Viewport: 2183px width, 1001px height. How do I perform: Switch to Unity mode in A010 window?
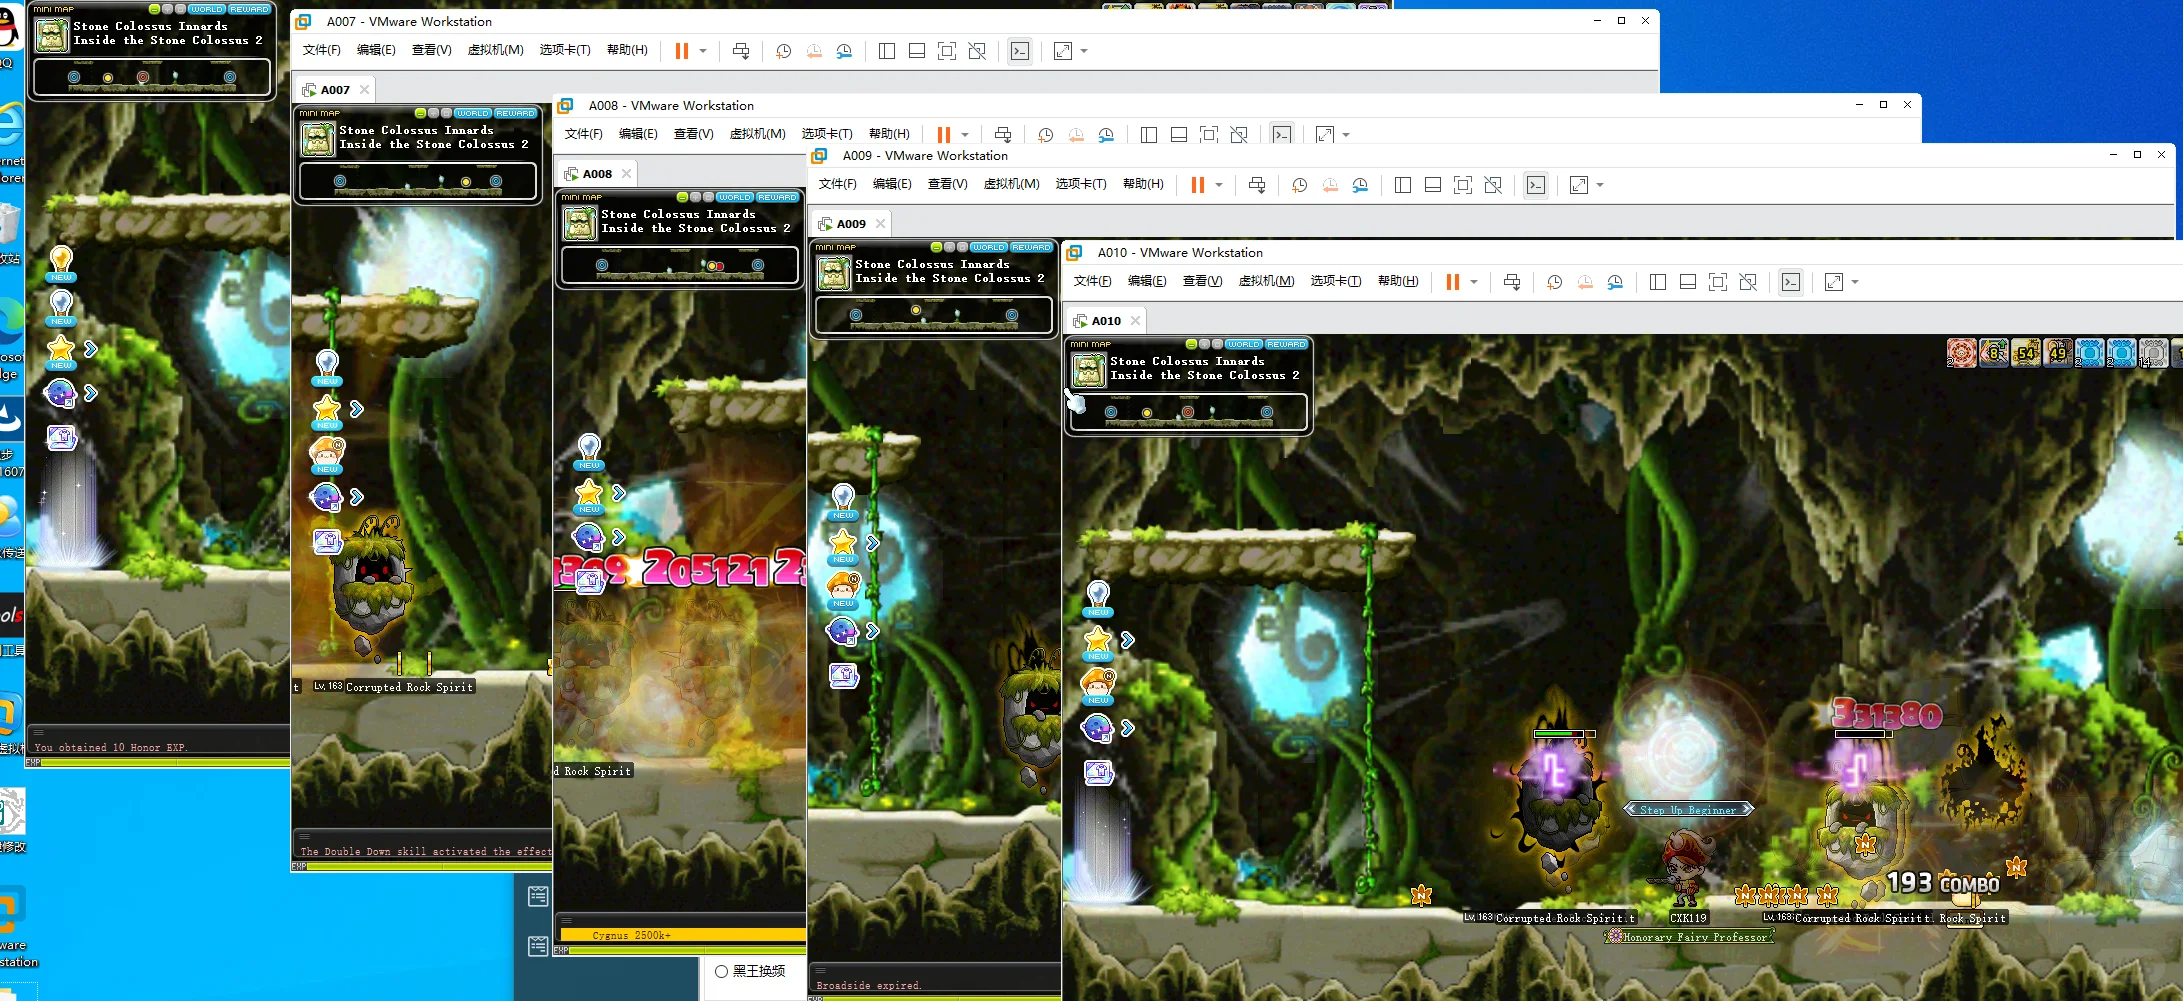pos(1748,282)
